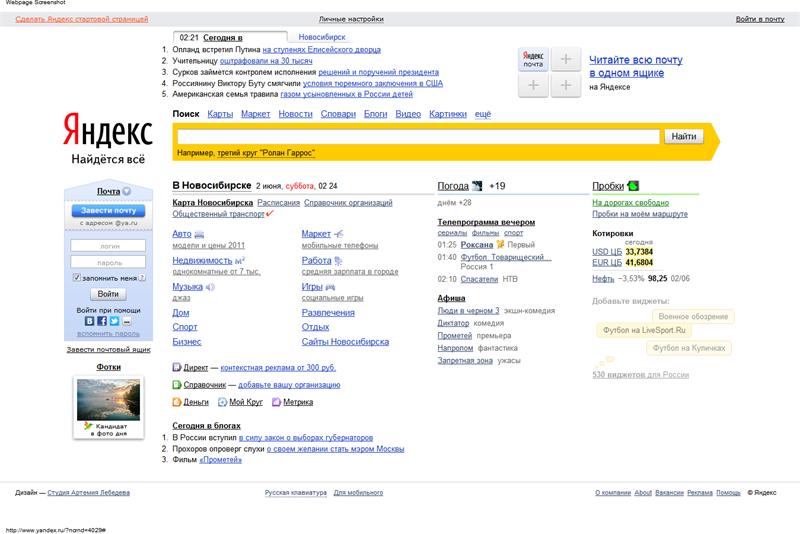Click the VKontakte login icon
This screenshot has height=534, width=800.
coord(89,321)
